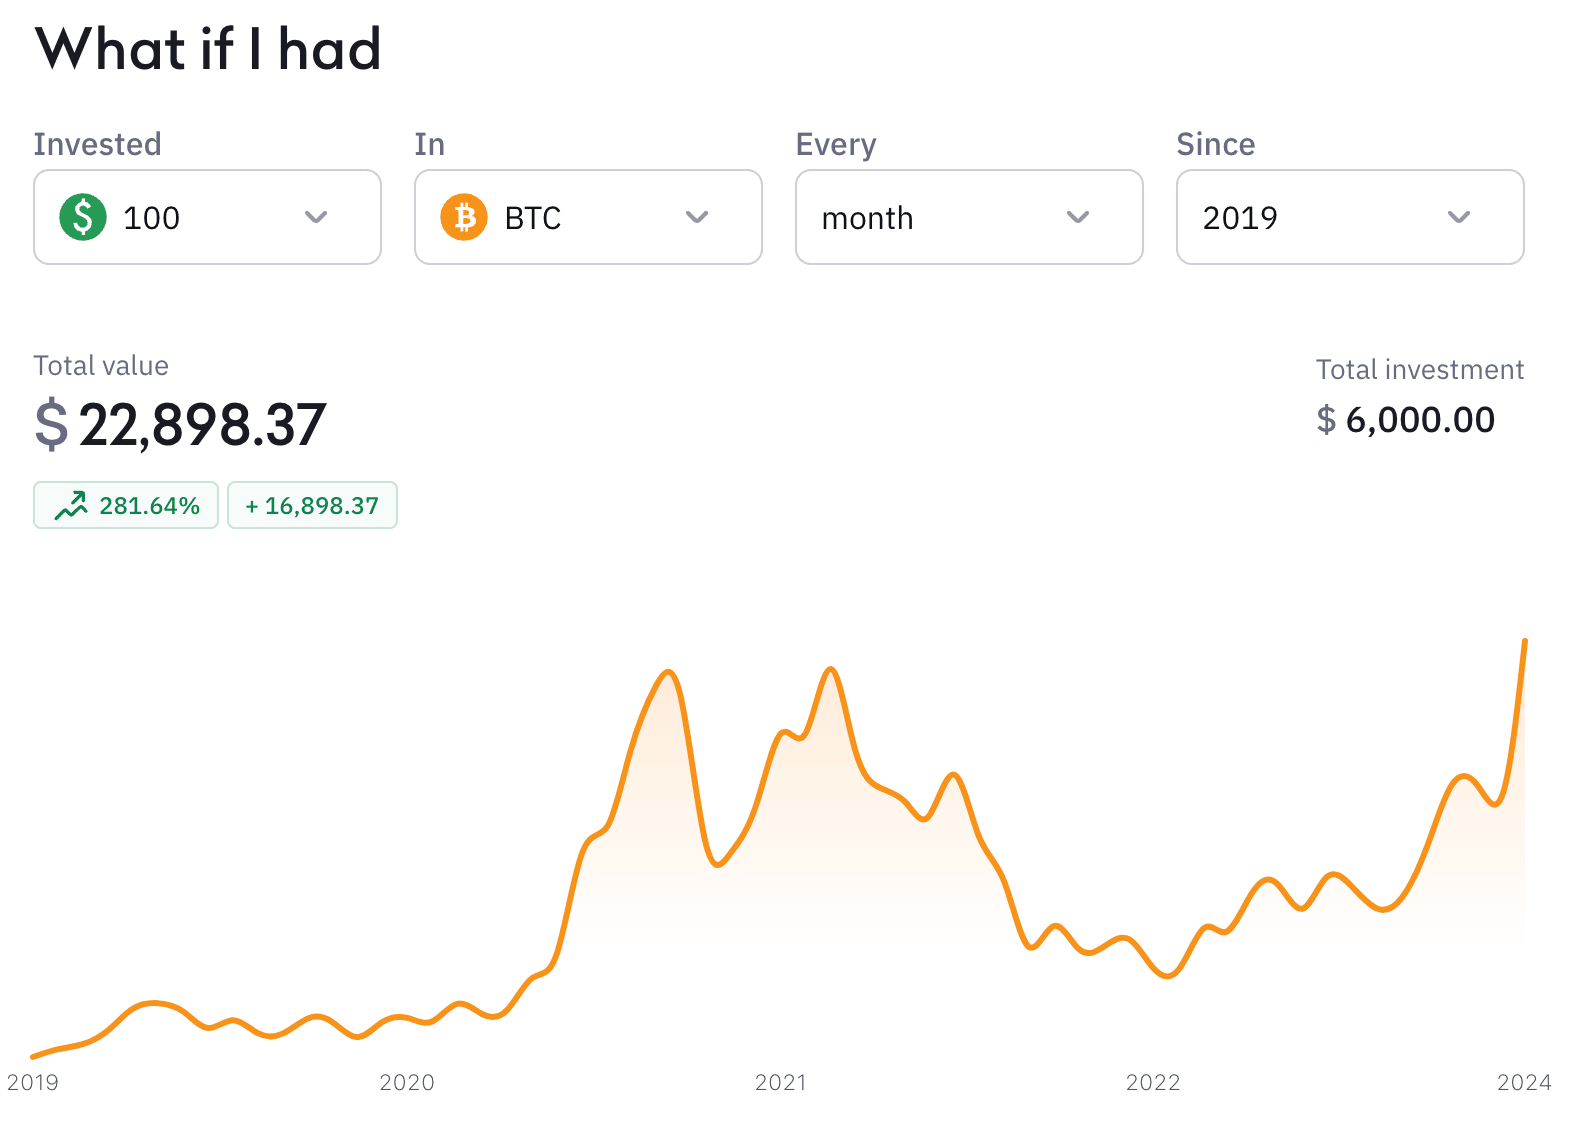This screenshot has height=1136, width=1576.
Task: Click the 2020 marker on chart axis
Action: pyautogui.click(x=407, y=1082)
